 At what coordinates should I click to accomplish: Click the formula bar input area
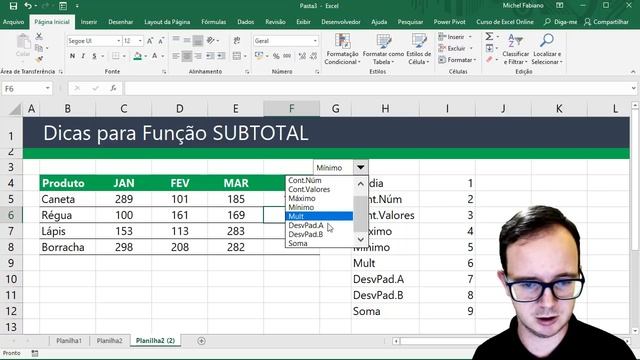(378, 88)
